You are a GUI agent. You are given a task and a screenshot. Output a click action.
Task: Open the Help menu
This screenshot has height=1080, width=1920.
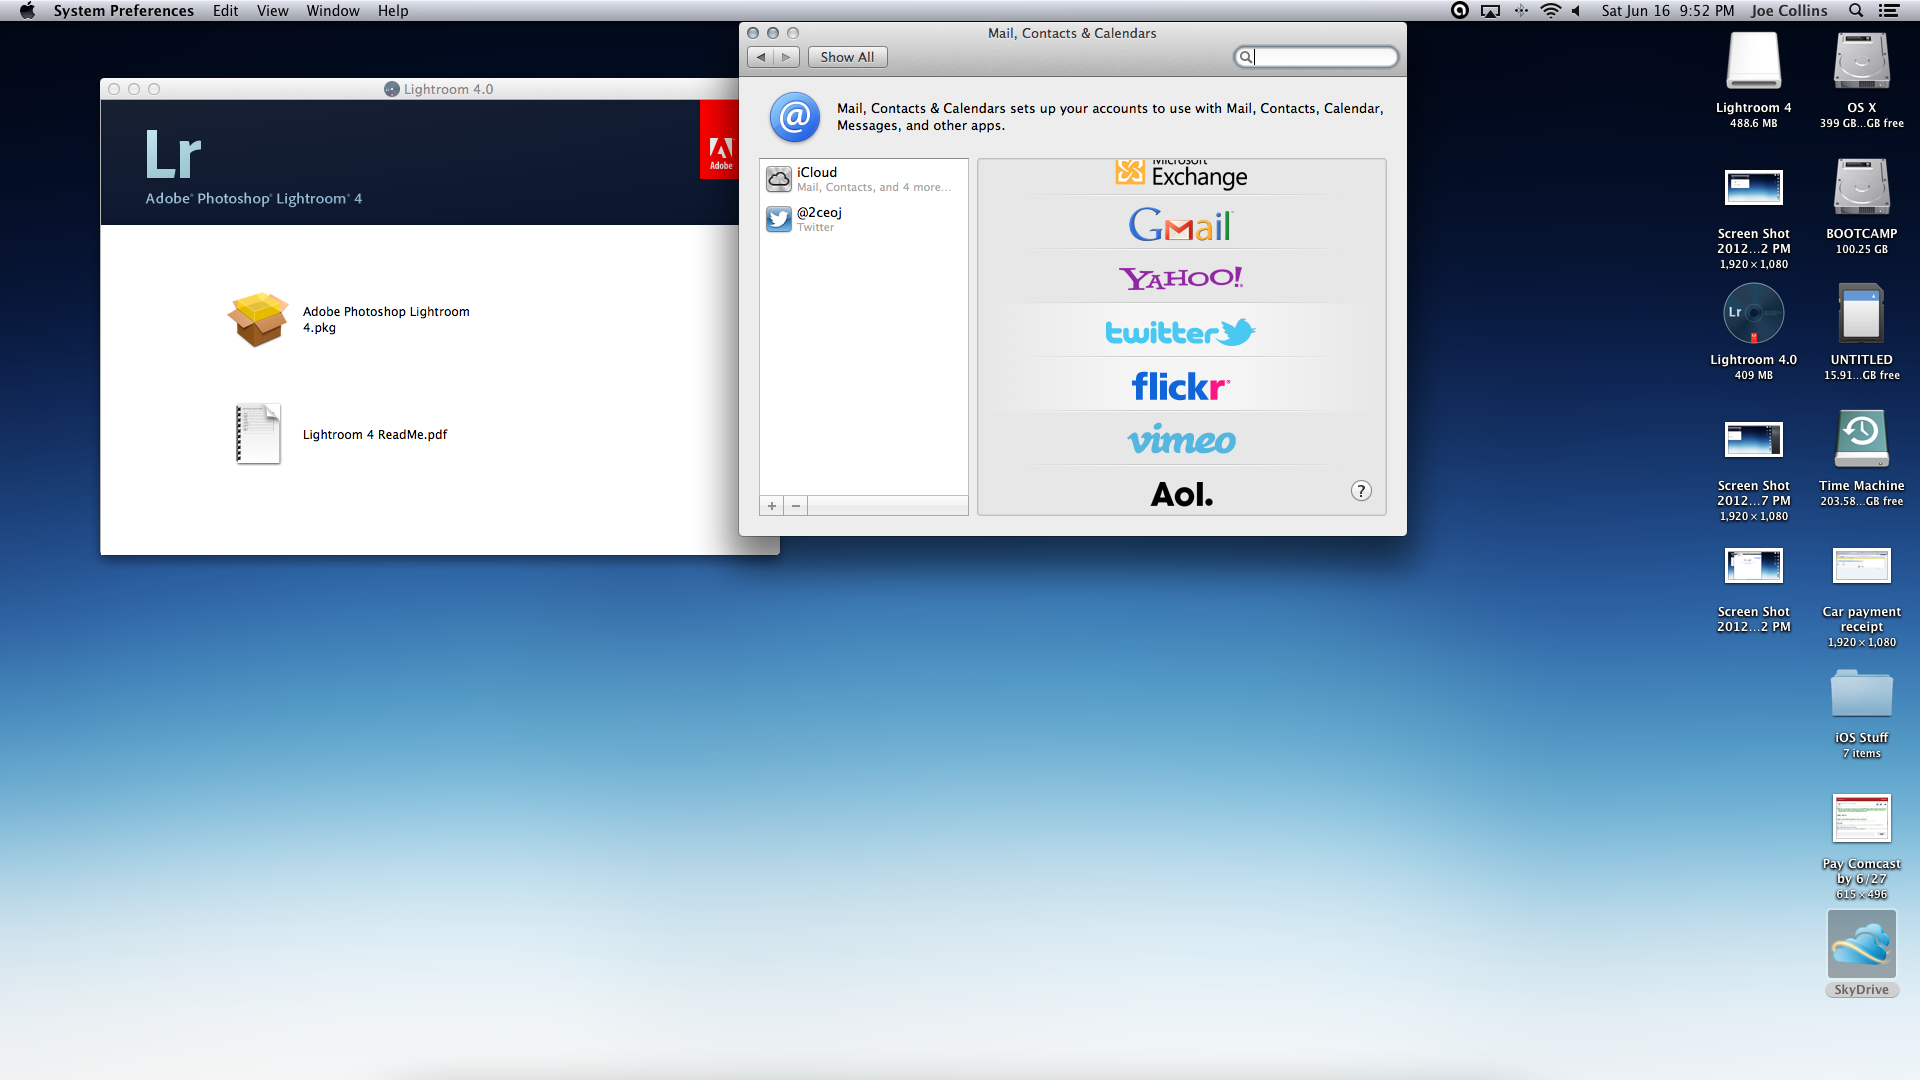coord(393,11)
